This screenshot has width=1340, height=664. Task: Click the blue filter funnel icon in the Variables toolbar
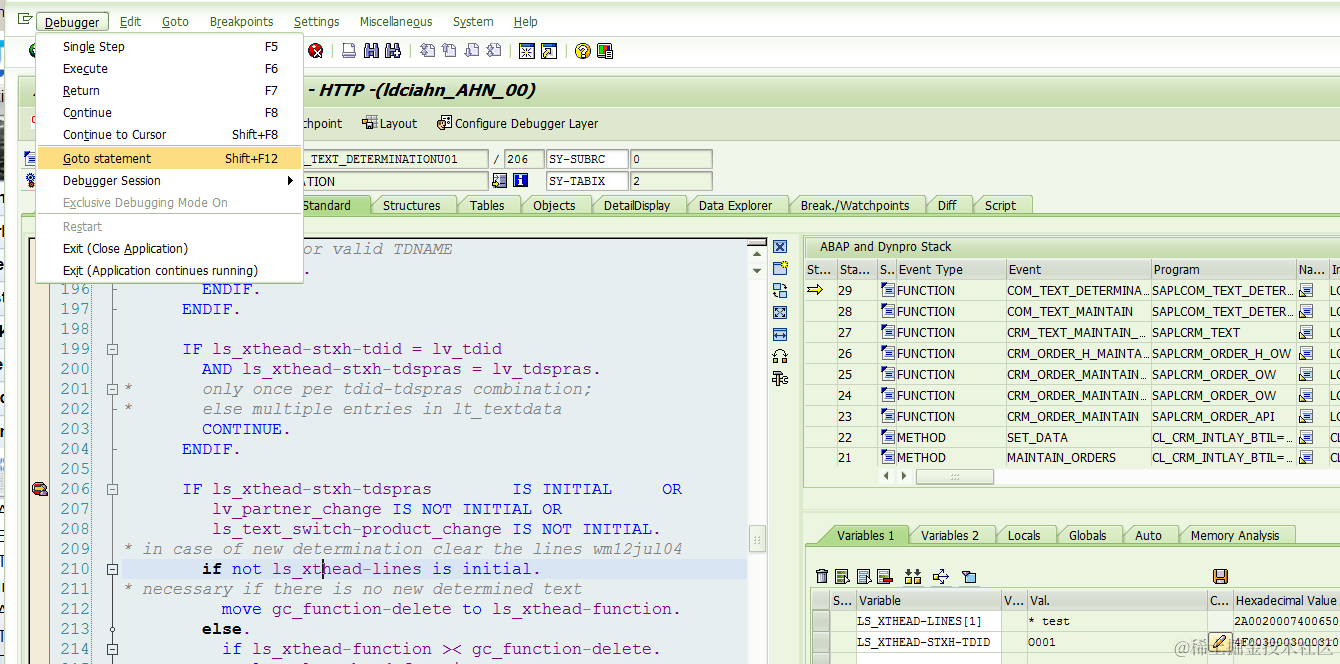968,576
